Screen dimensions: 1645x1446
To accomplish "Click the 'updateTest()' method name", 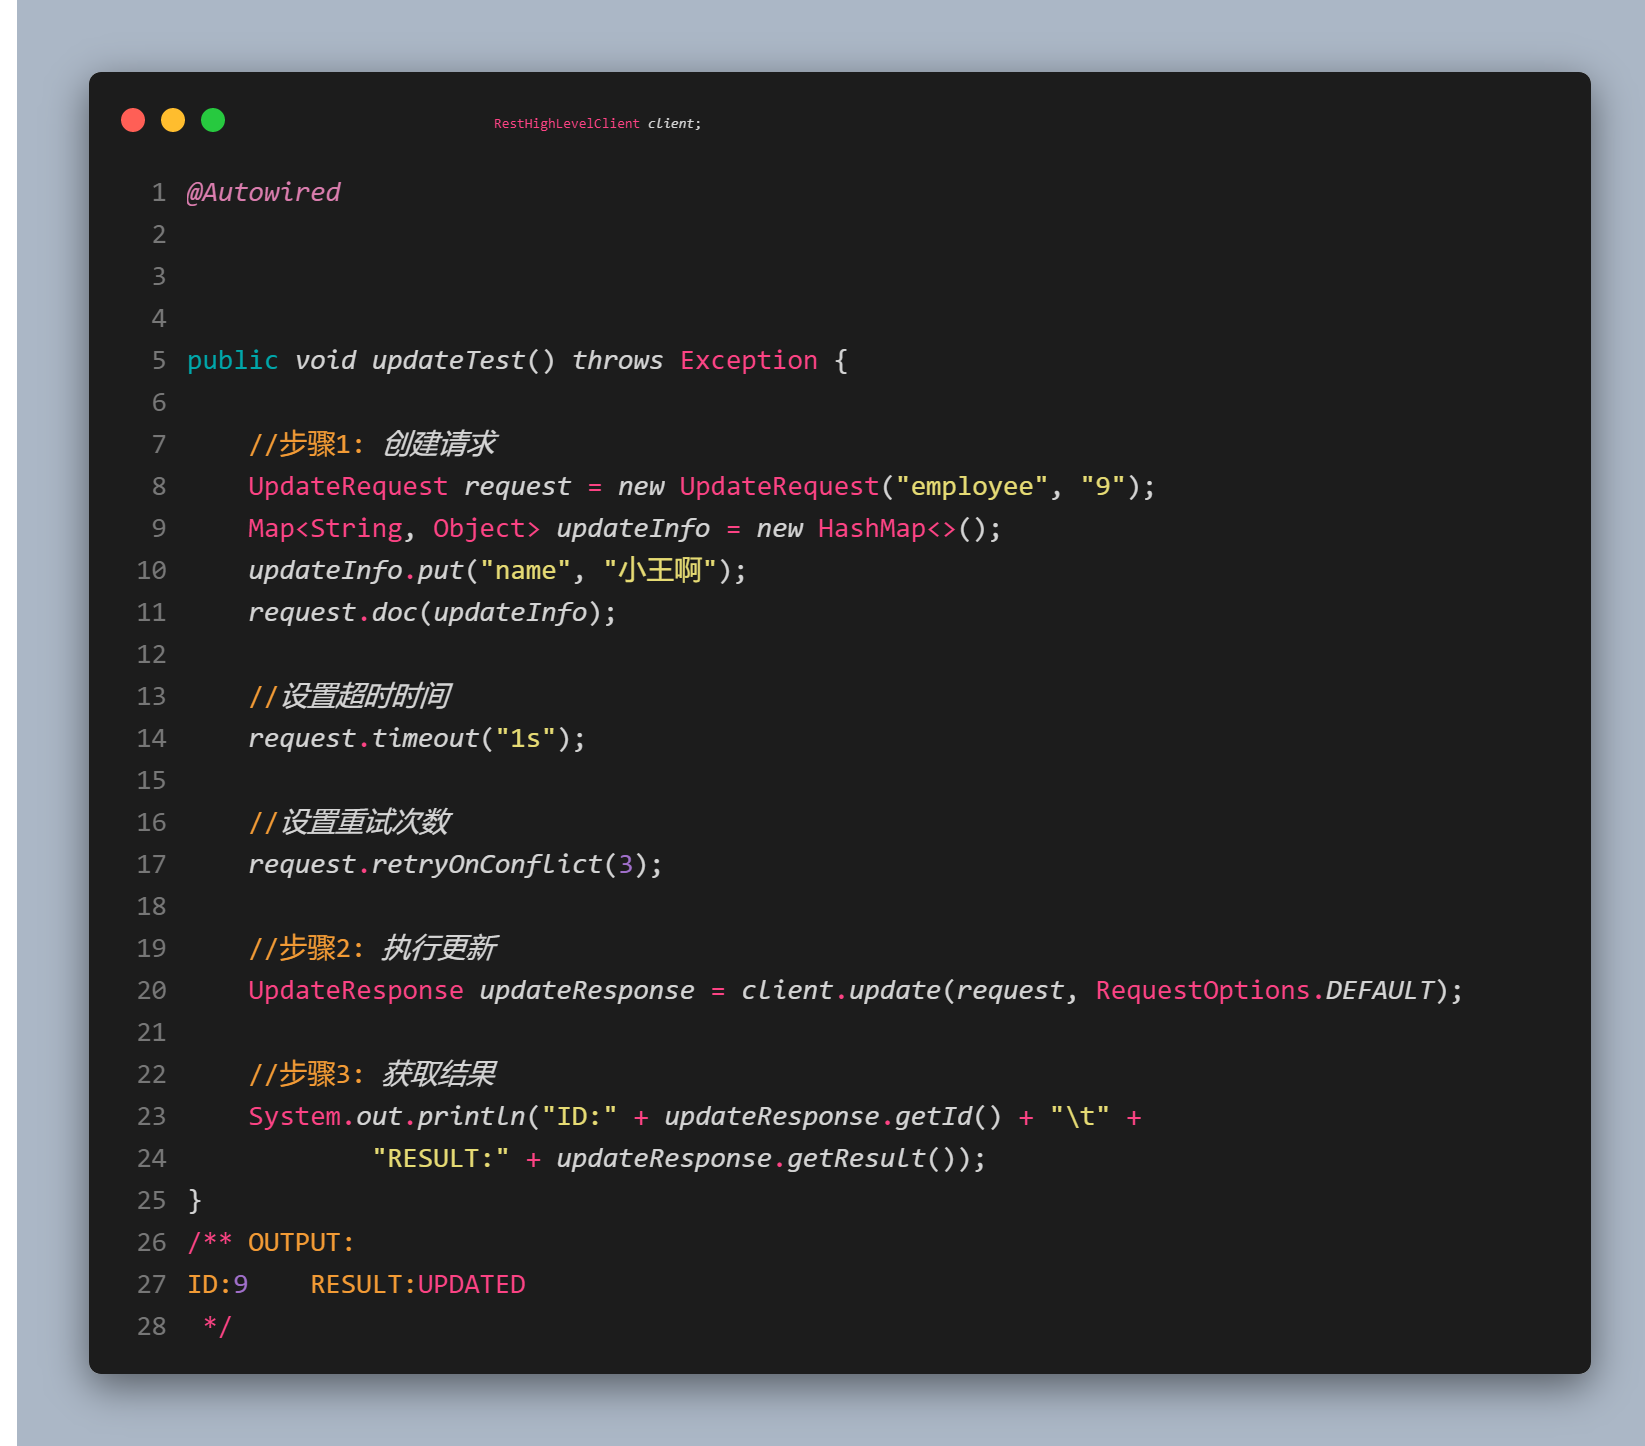I will tap(463, 360).
